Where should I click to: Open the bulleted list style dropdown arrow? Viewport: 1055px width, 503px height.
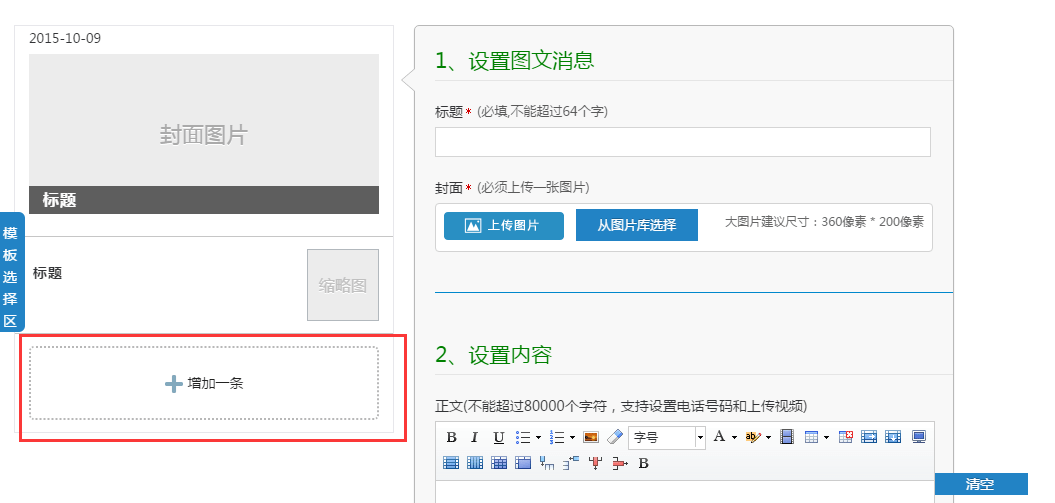(x=538, y=438)
